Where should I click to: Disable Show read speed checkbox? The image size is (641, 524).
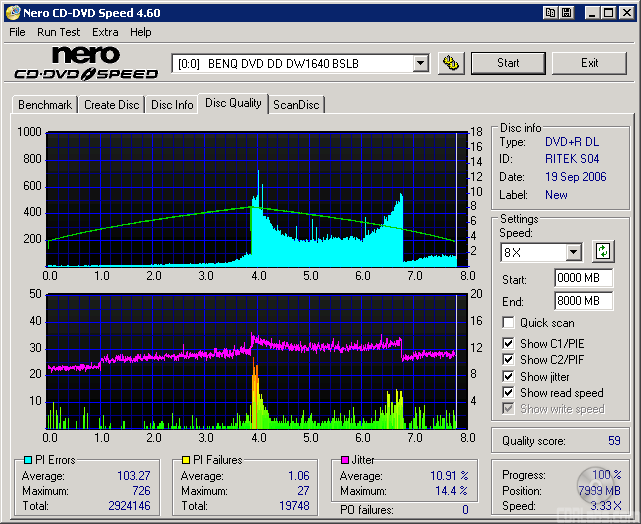pos(509,392)
